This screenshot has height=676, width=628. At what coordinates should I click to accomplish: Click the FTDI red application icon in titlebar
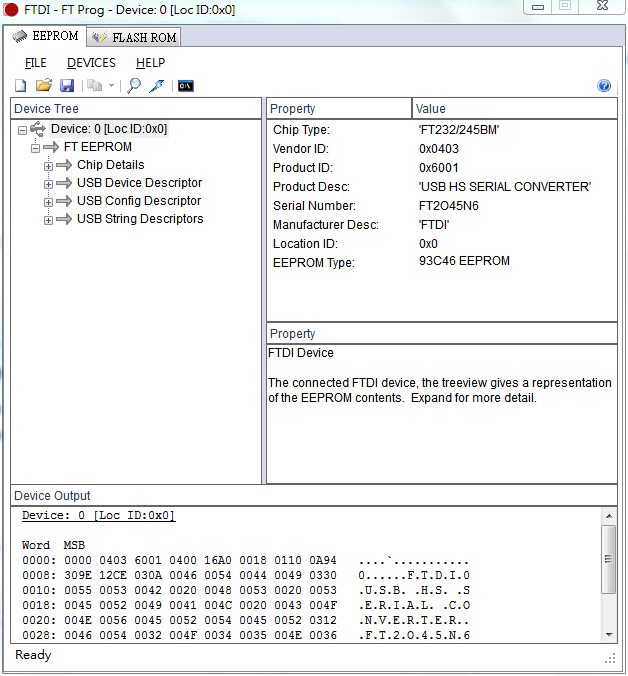(10, 9)
